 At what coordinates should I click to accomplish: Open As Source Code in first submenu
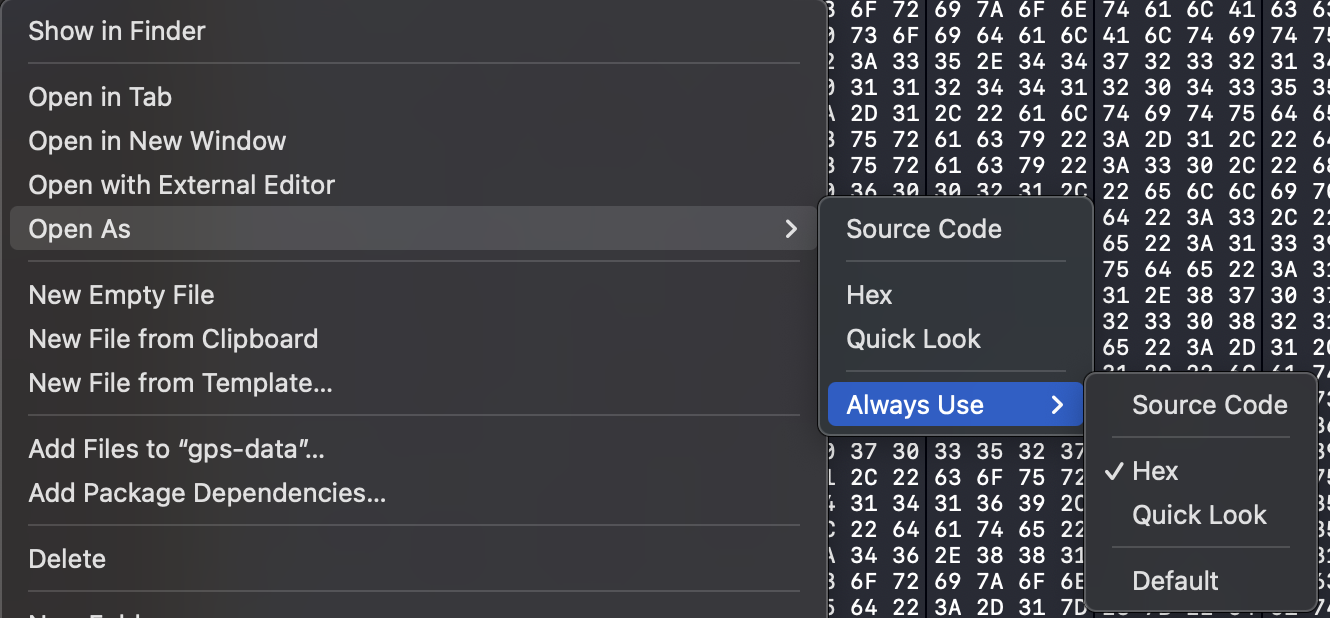pyautogui.click(x=924, y=229)
